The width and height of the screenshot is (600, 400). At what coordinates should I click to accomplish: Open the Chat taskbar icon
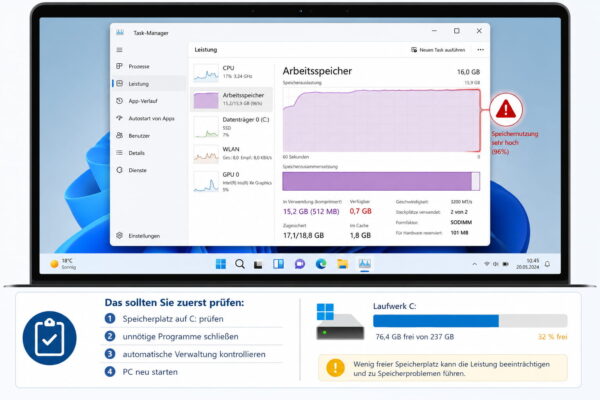tap(300, 264)
